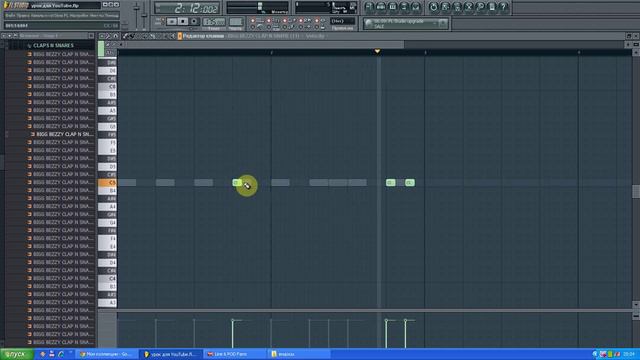640x360 pixels.
Task: Toggle the Browser view icon
Action: 404,7
